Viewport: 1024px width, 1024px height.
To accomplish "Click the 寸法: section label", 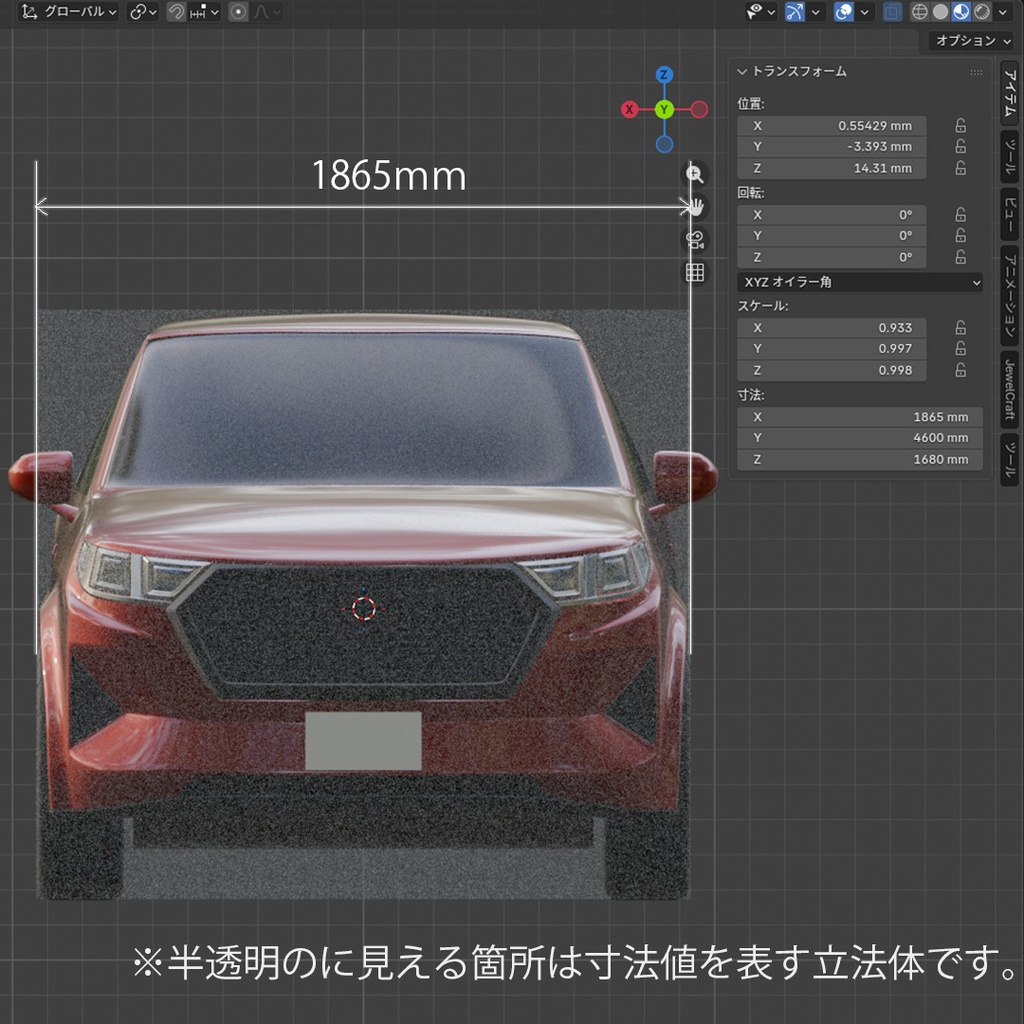I will pyautogui.click(x=750, y=394).
